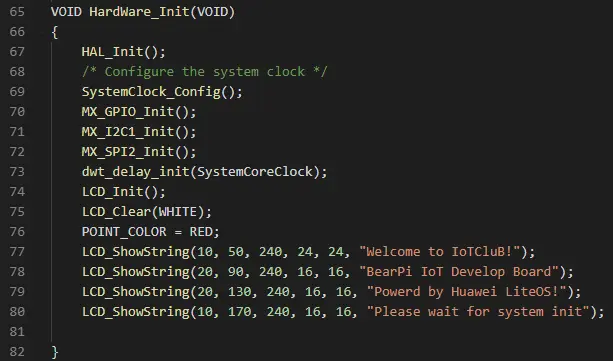
Task: Click the opening brace on line 66
Action: 55,32
